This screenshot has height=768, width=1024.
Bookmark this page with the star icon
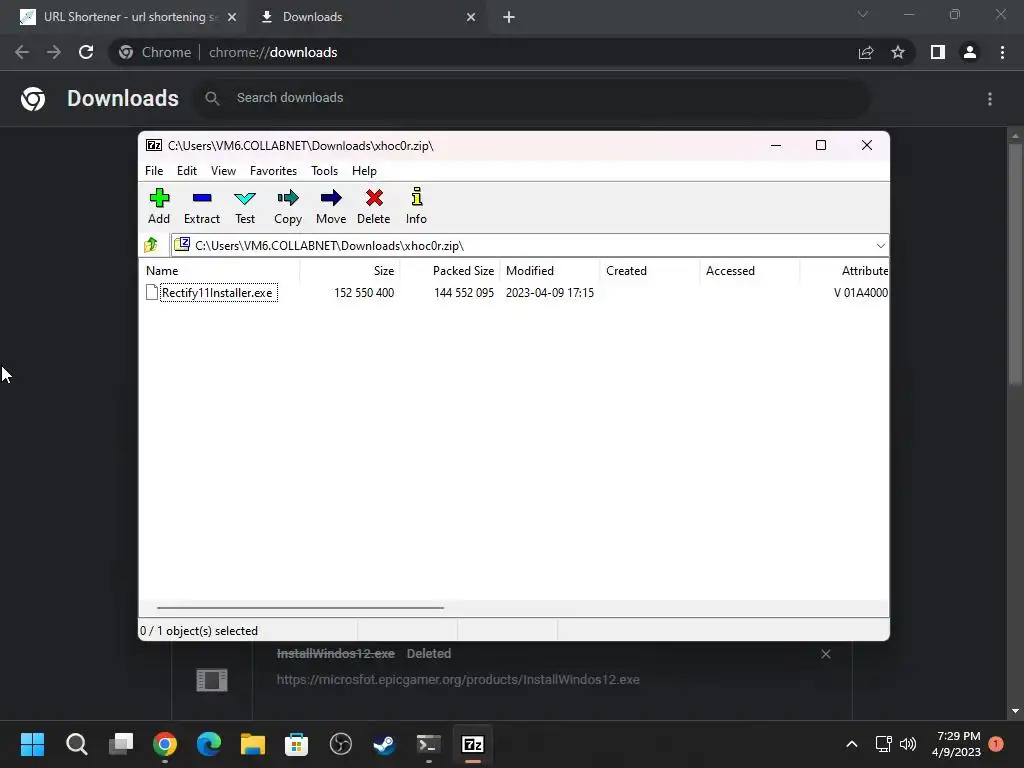898,52
